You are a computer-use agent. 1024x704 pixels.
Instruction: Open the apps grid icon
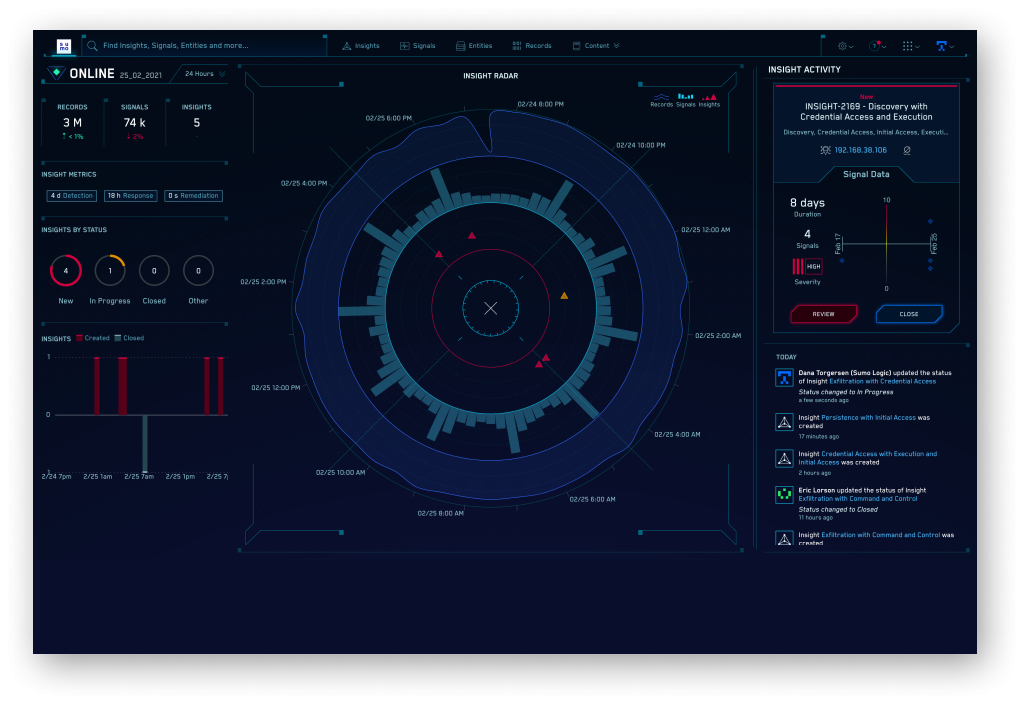908,45
